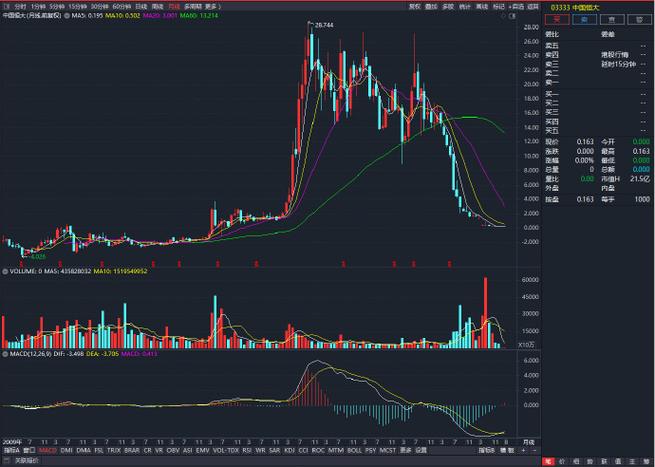Click 叠加 overlay button
Viewport: 655px width, 467px height.
(x=431, y=7)
